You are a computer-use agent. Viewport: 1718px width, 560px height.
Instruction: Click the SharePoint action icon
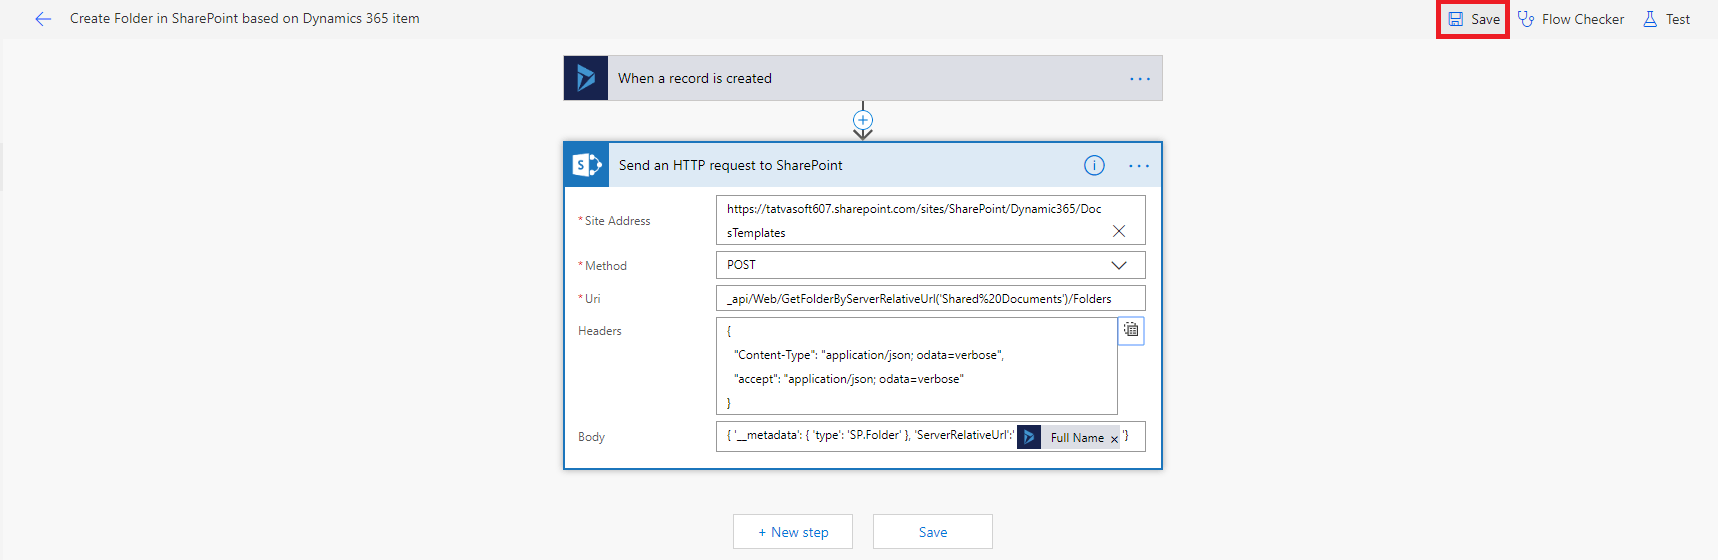pyautogui.click(x=587, y=165)
